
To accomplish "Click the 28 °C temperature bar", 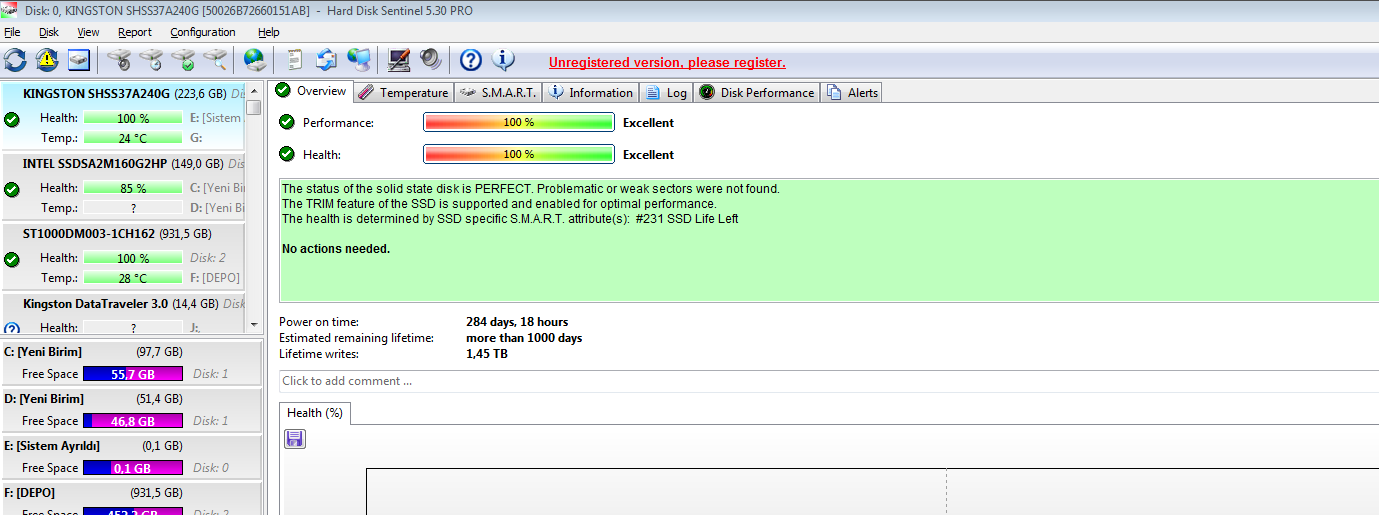I will 132,278.
